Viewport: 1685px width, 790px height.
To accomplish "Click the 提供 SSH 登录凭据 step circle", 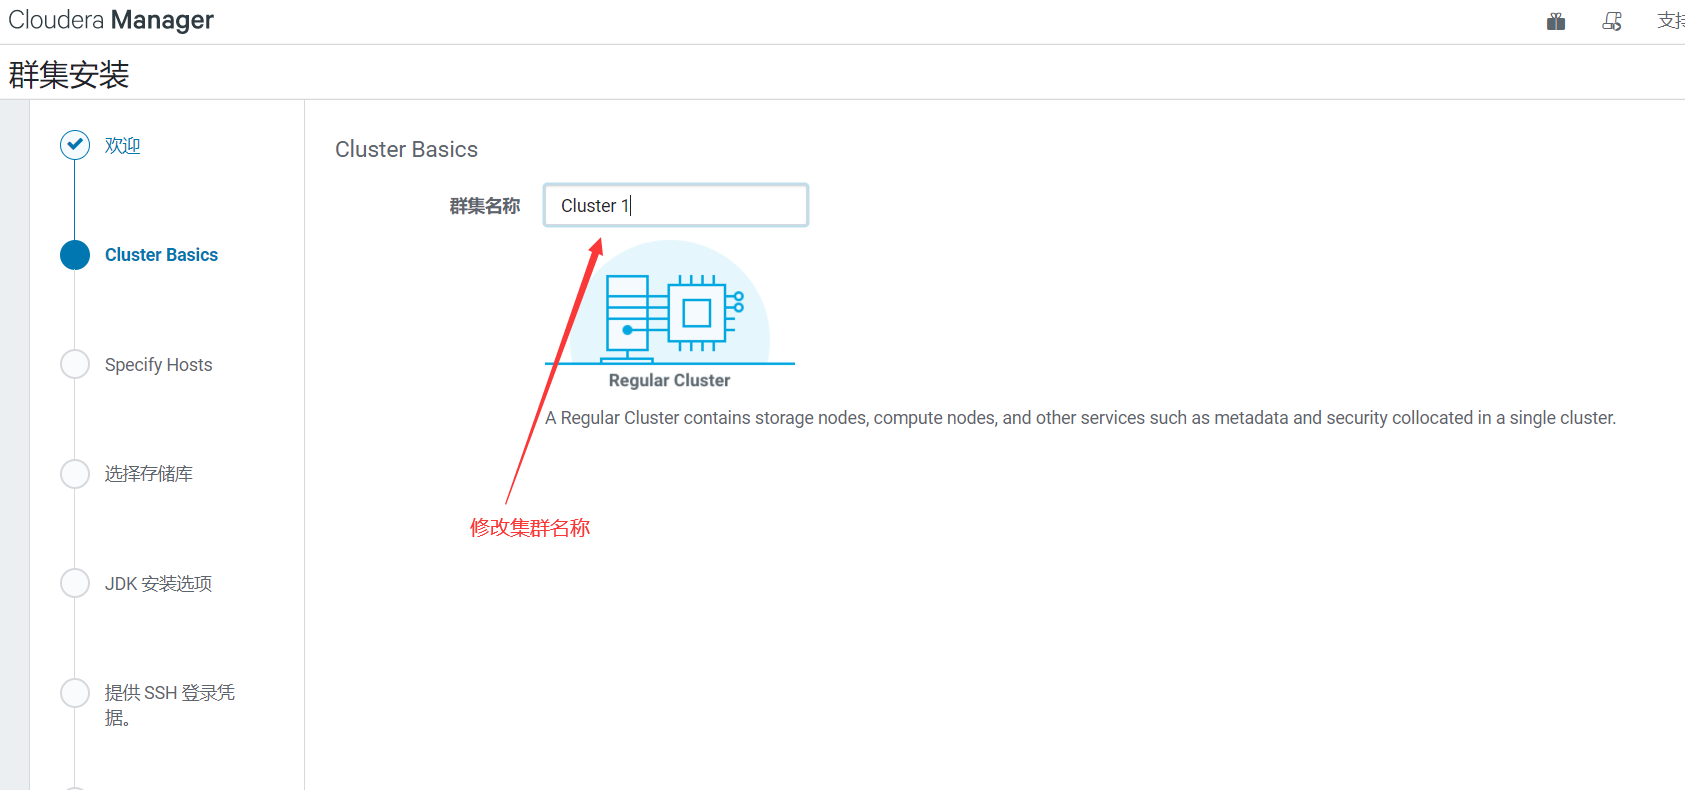I will 75,693.
